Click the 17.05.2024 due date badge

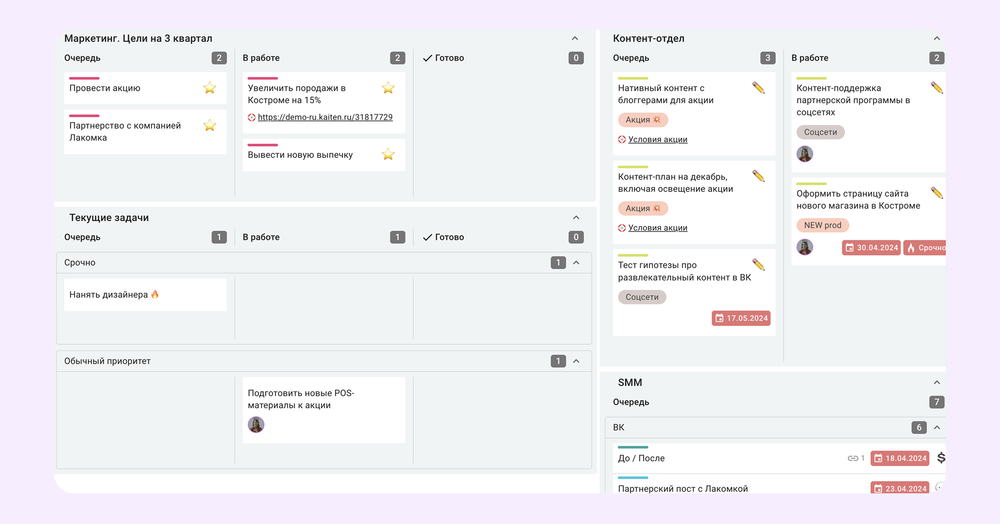[x=741, y=318]
